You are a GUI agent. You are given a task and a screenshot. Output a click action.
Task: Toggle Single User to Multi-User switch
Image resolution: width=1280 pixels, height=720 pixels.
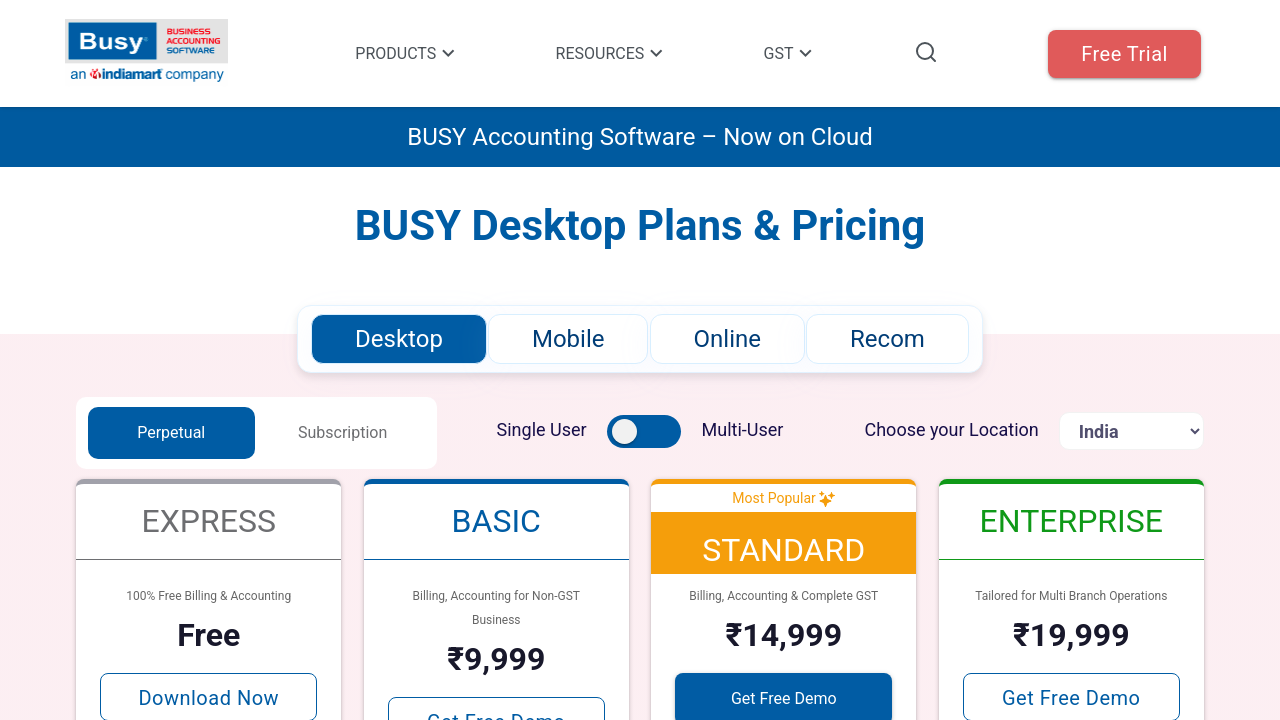tap(643, 431)
